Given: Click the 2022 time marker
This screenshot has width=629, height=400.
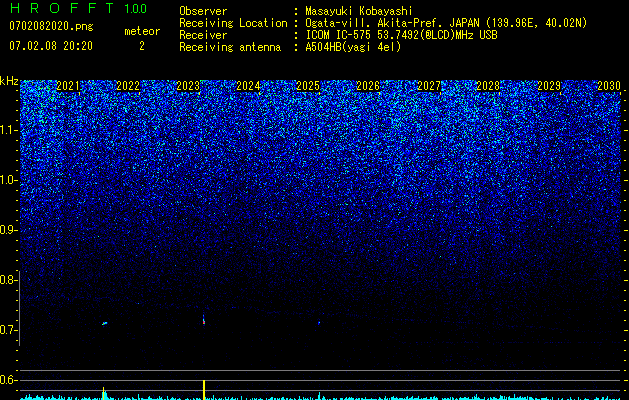Looking at the screenshot, I should (128, 86).
